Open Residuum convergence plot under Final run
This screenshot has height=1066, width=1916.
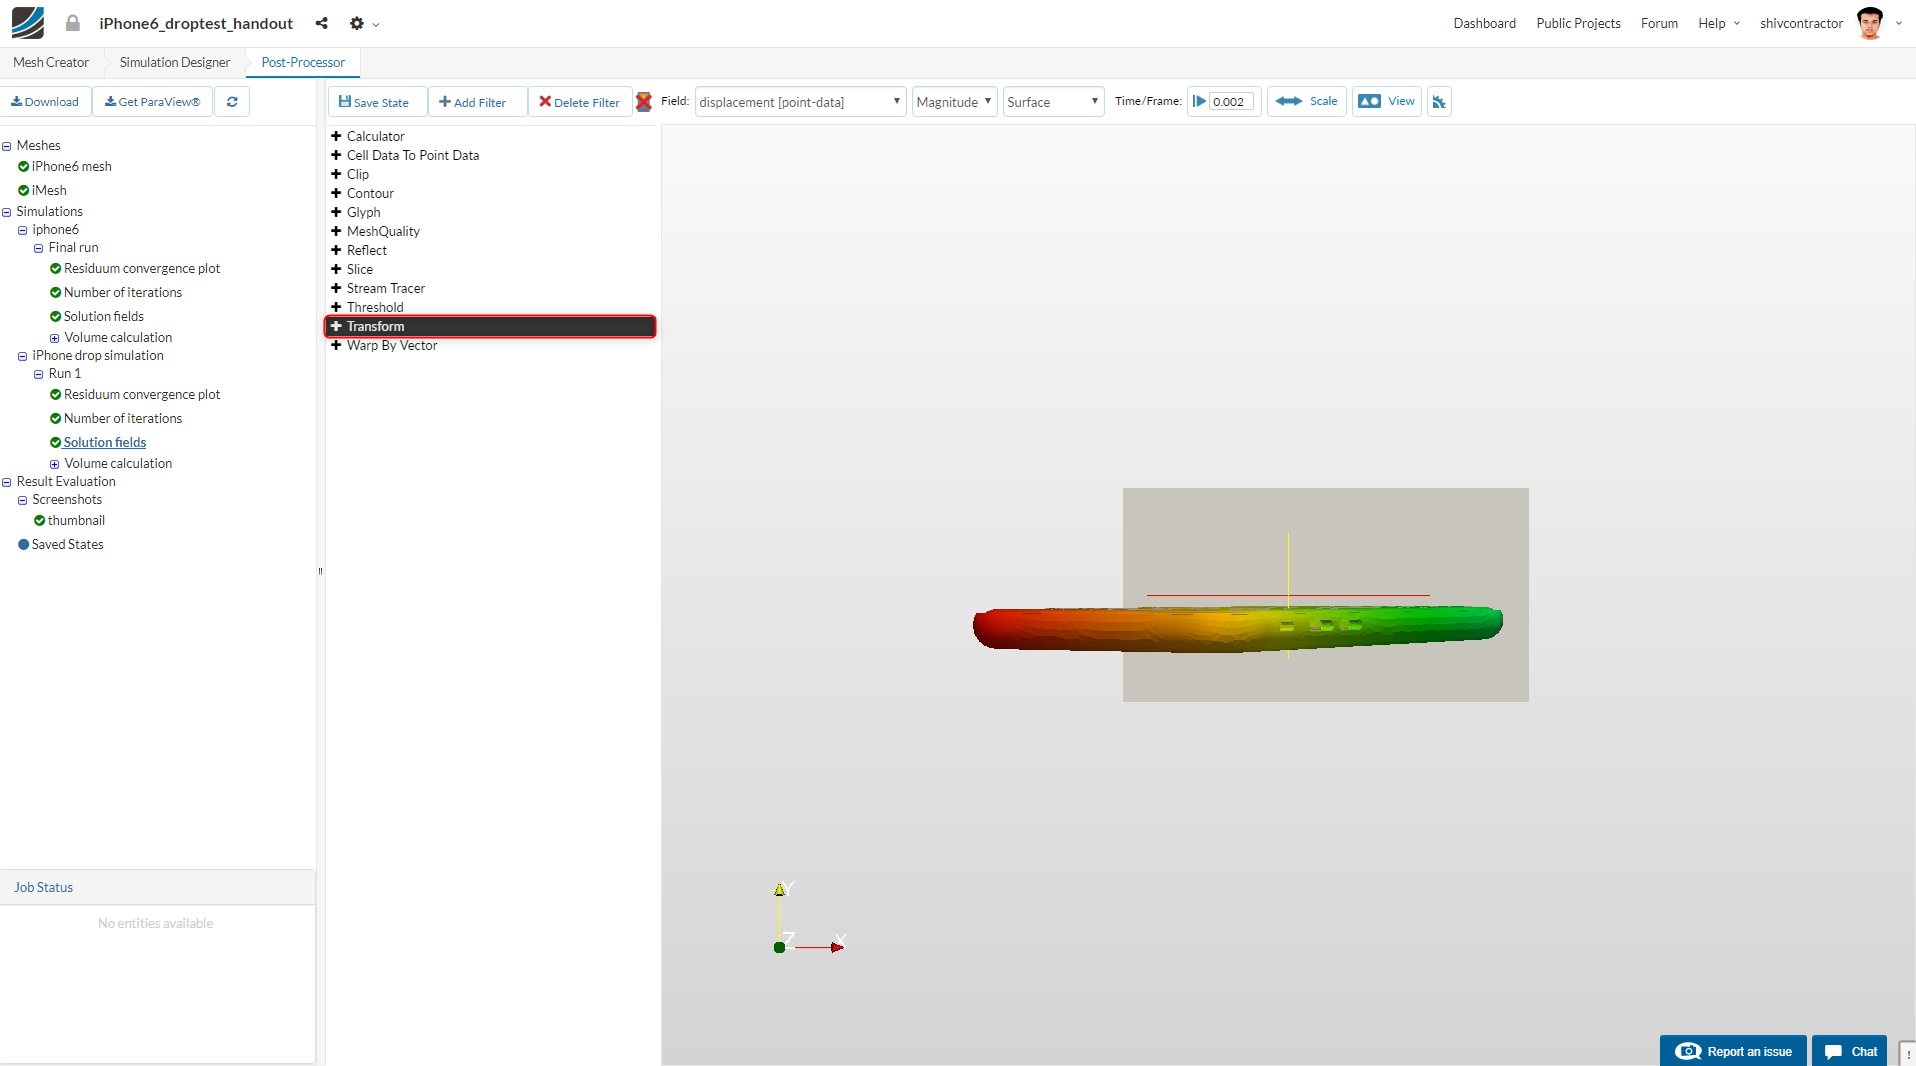pos(142,269)
